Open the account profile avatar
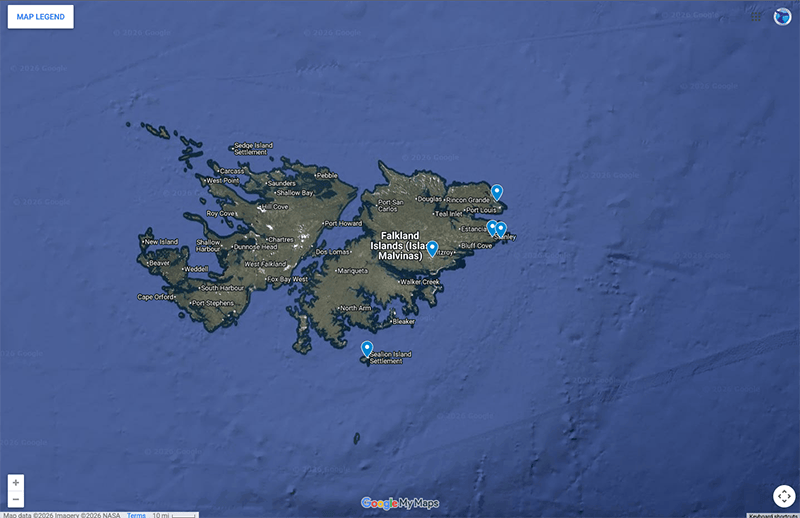Viewport: 800px width, 518px height. click(783, 16)
